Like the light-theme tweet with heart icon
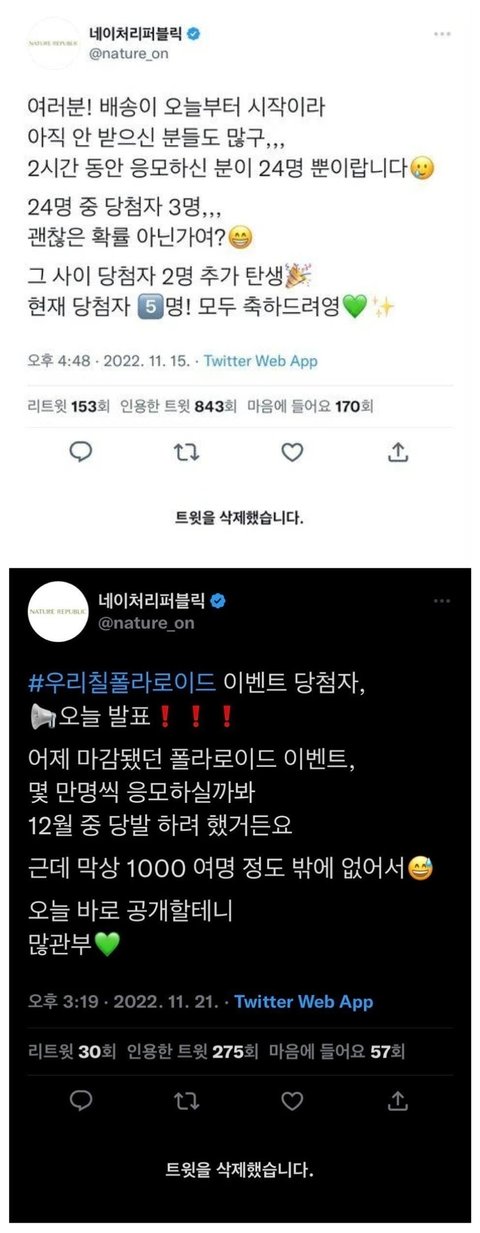 (x=292, y=453)
